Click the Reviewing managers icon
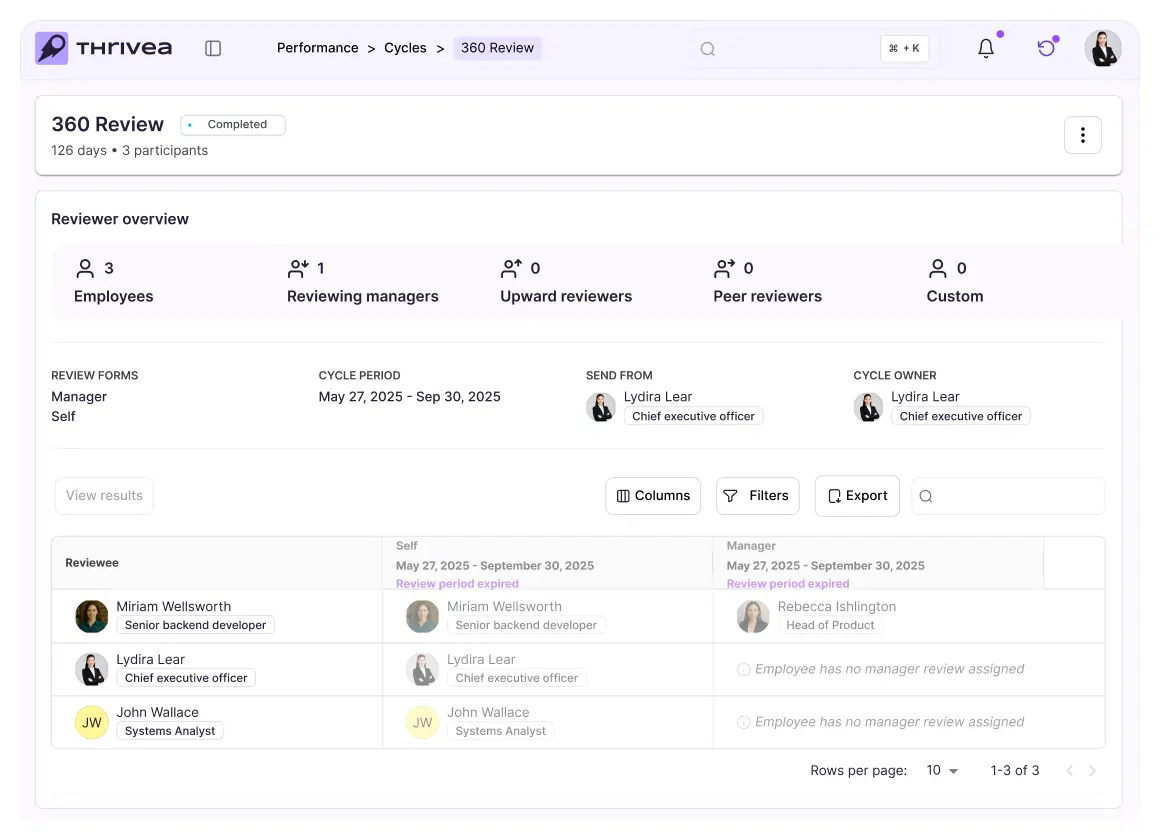This screenshot has height=840, width=1160. coord(298,268)
